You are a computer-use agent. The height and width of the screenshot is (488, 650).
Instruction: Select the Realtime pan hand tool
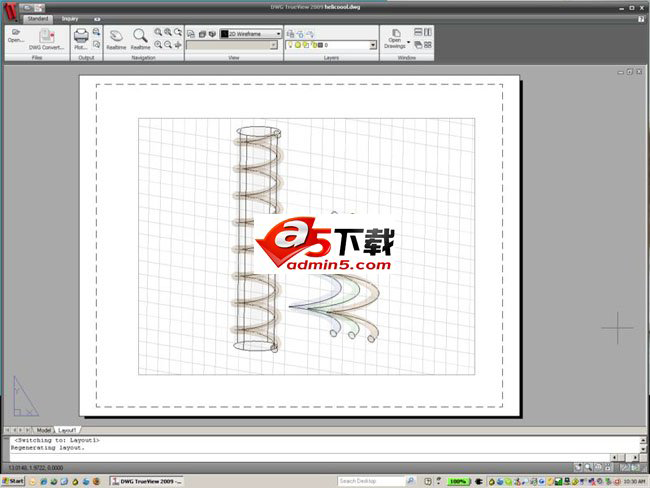(x=116, y=37)
